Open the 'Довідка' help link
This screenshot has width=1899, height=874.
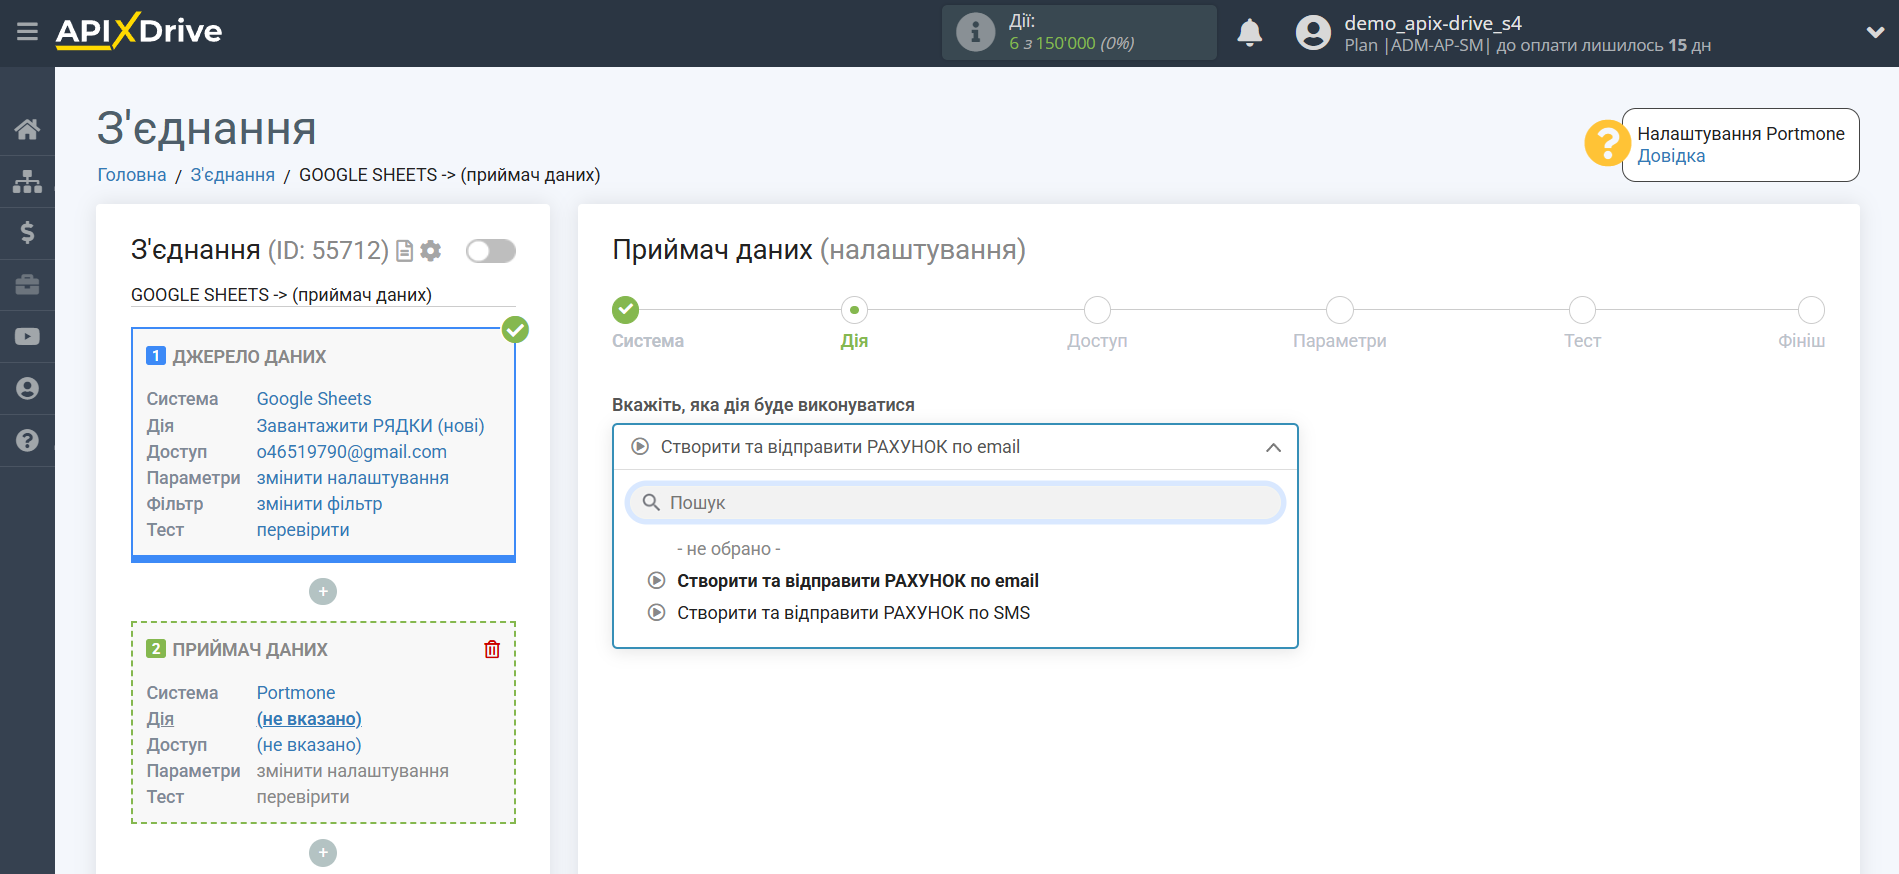coord(1671,156)
